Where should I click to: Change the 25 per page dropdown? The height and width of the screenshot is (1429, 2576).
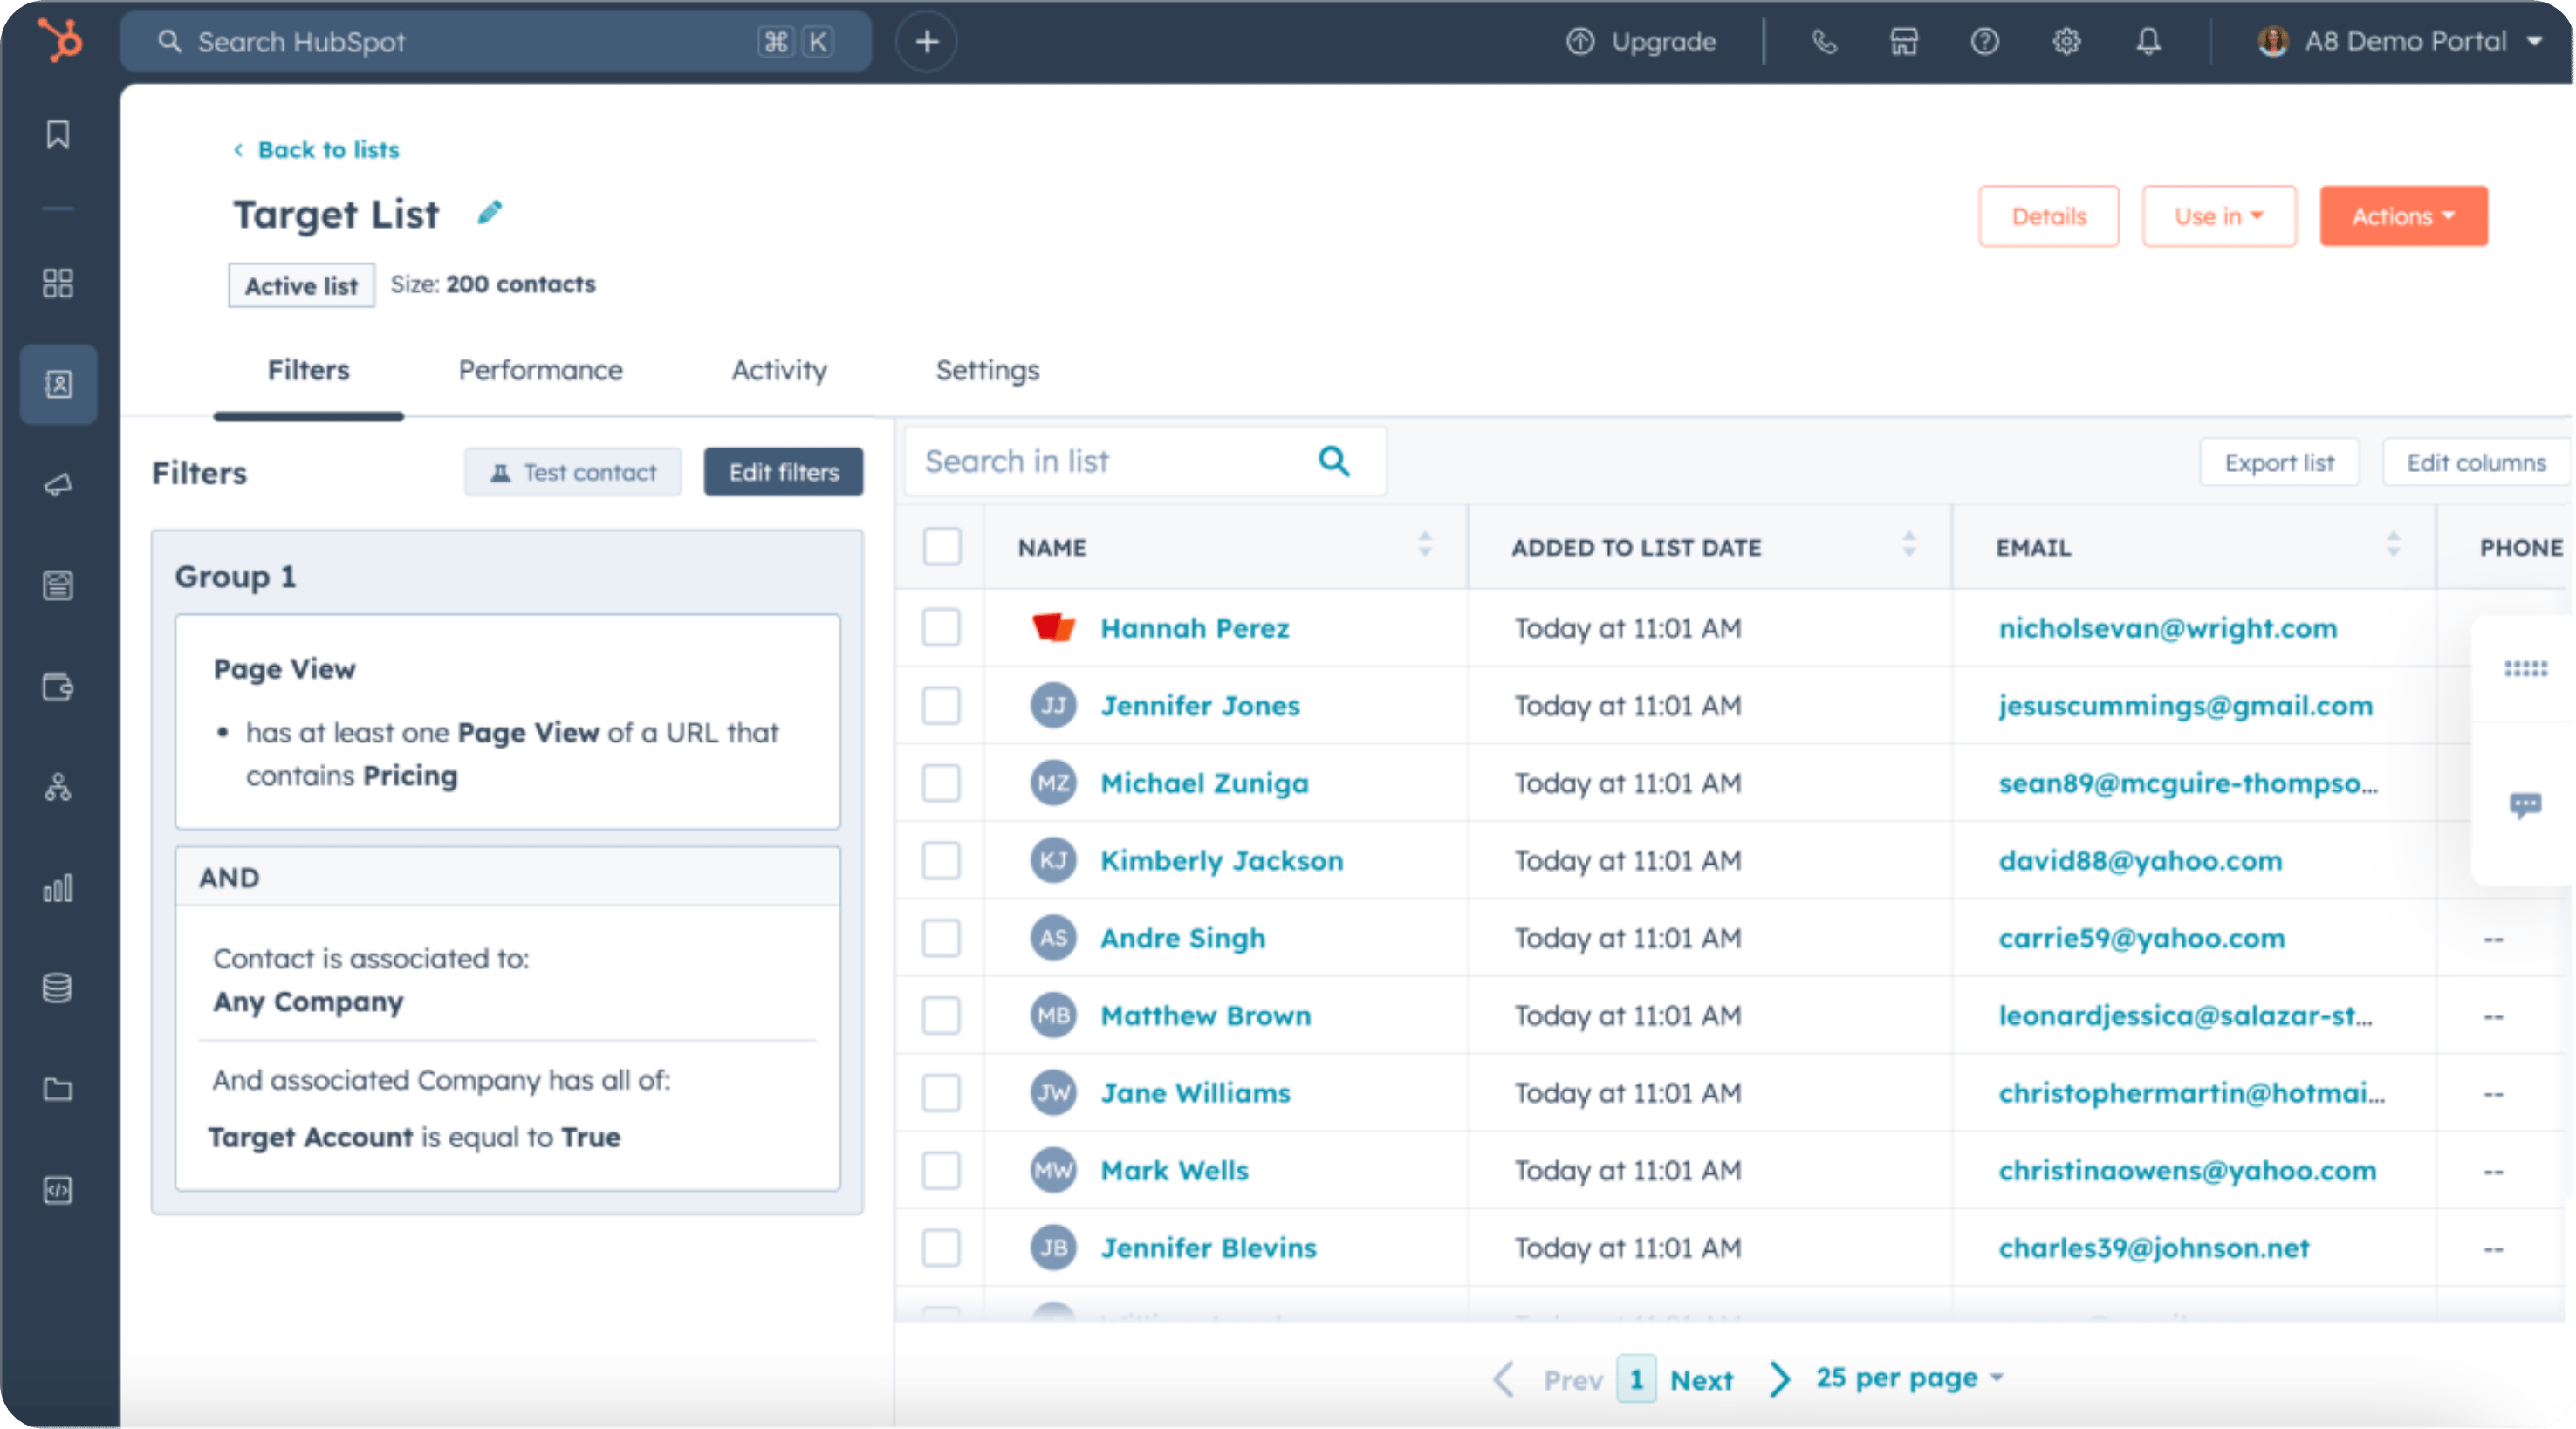click(1909, 1378)
